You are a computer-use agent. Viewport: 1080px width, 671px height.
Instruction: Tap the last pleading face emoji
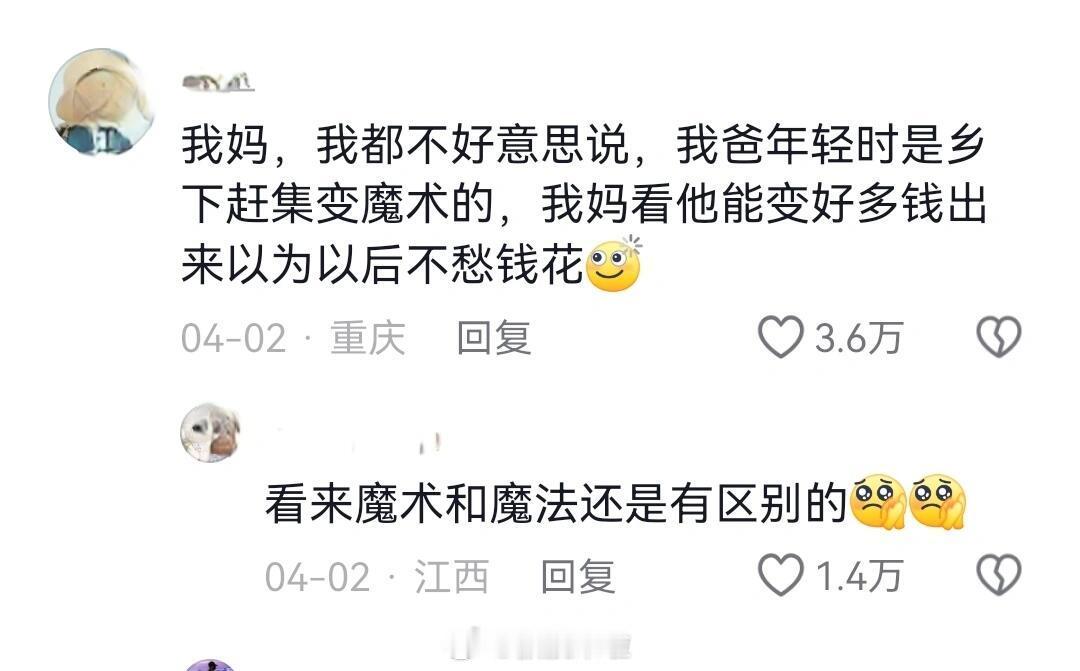[937, 502]
